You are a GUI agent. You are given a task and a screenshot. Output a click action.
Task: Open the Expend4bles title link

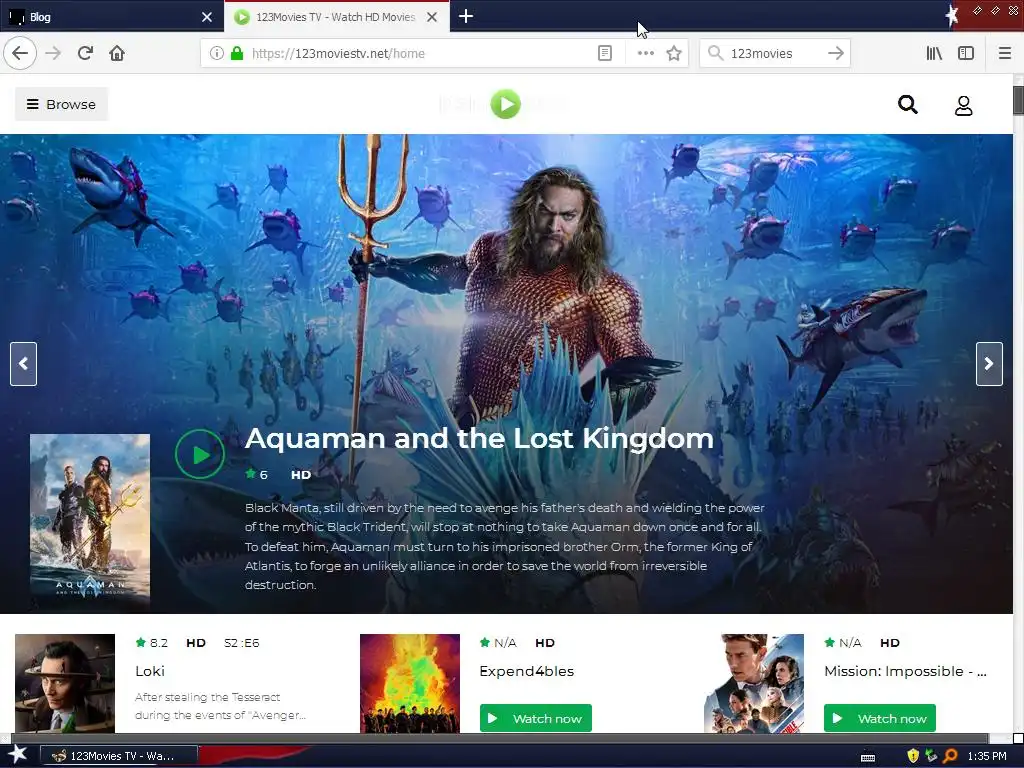click(x=526, y=671)
